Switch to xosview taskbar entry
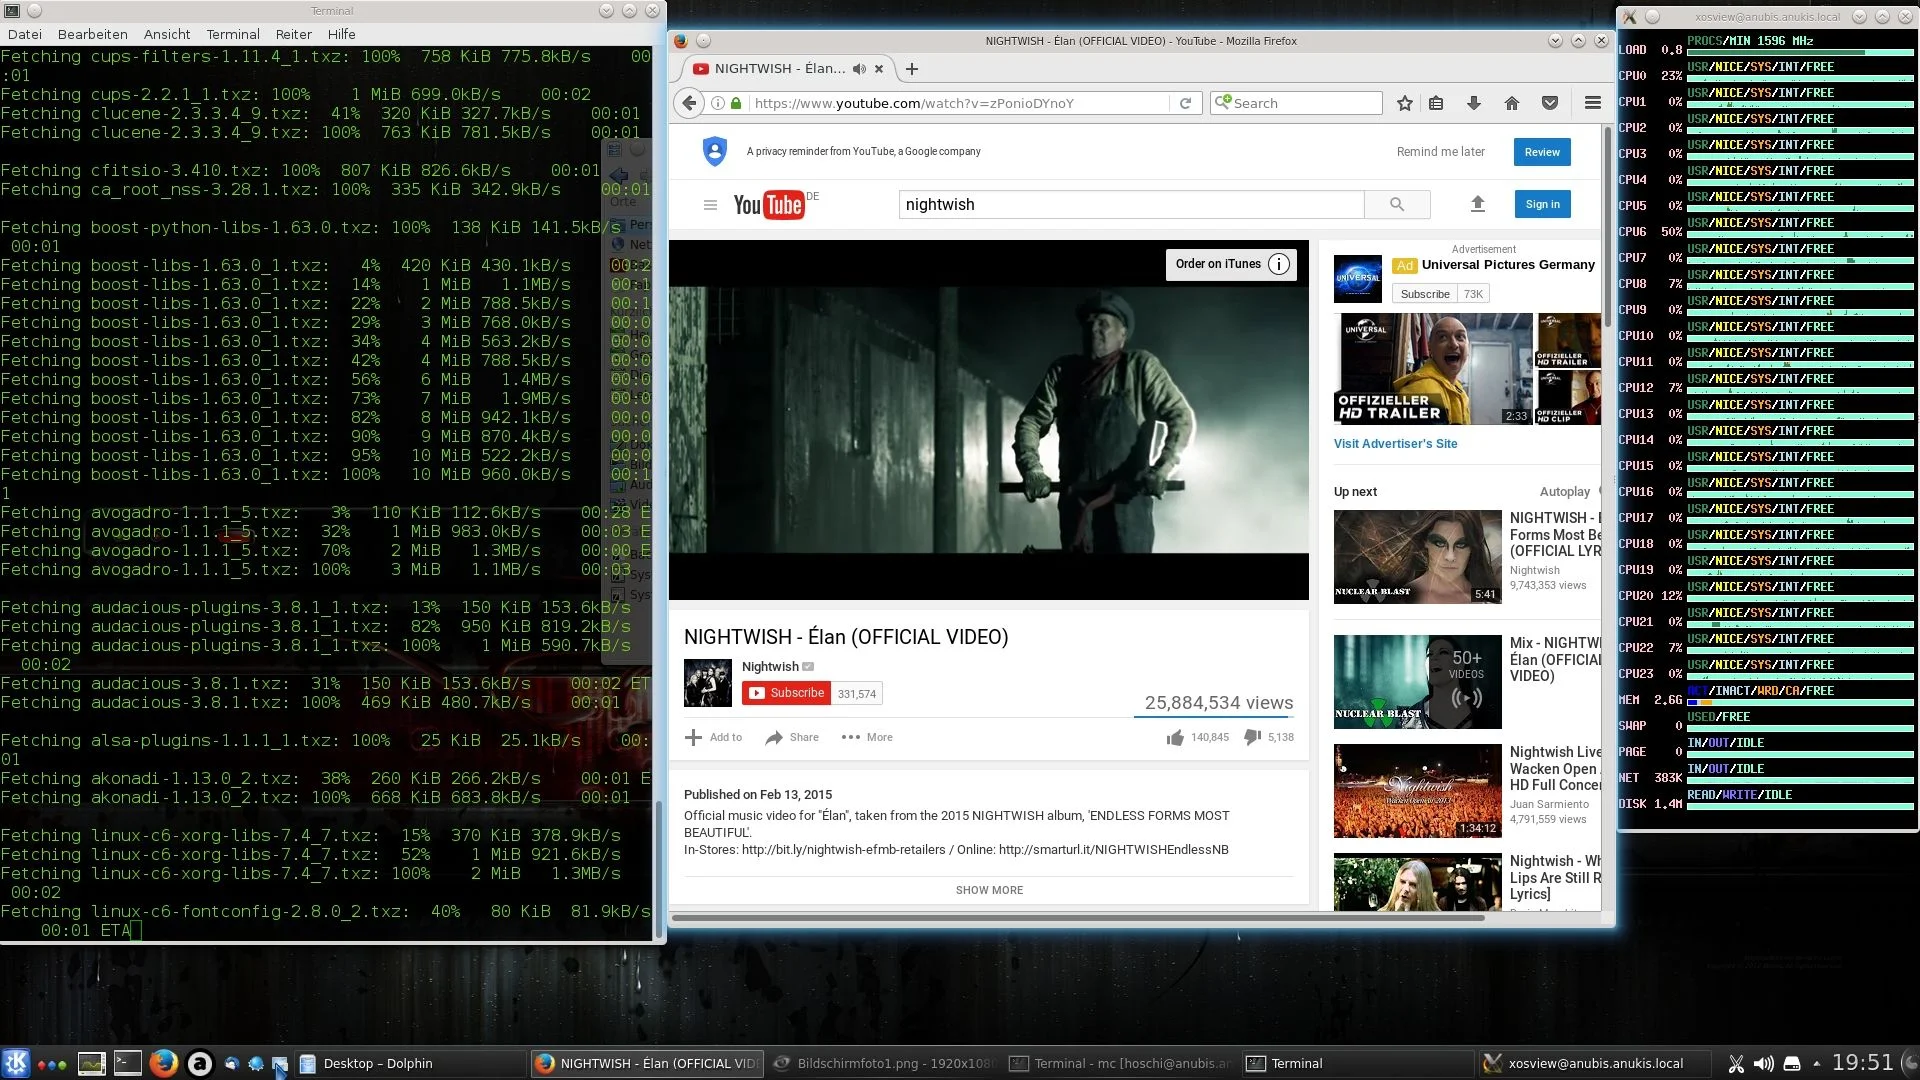The width and height of the screenshot is (1920, 1080). (1594, 1063)
